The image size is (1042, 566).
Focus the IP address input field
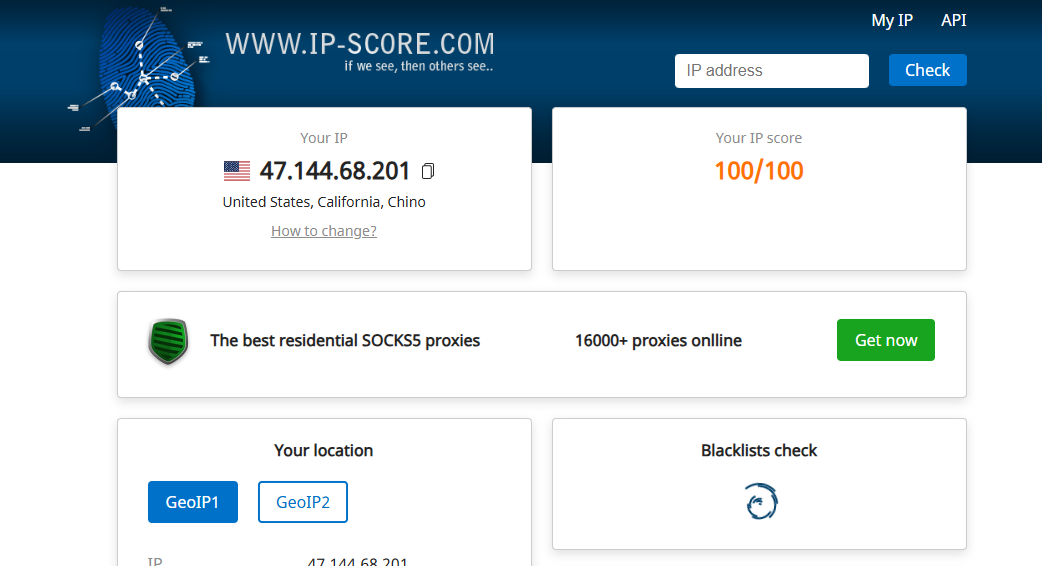771,71
